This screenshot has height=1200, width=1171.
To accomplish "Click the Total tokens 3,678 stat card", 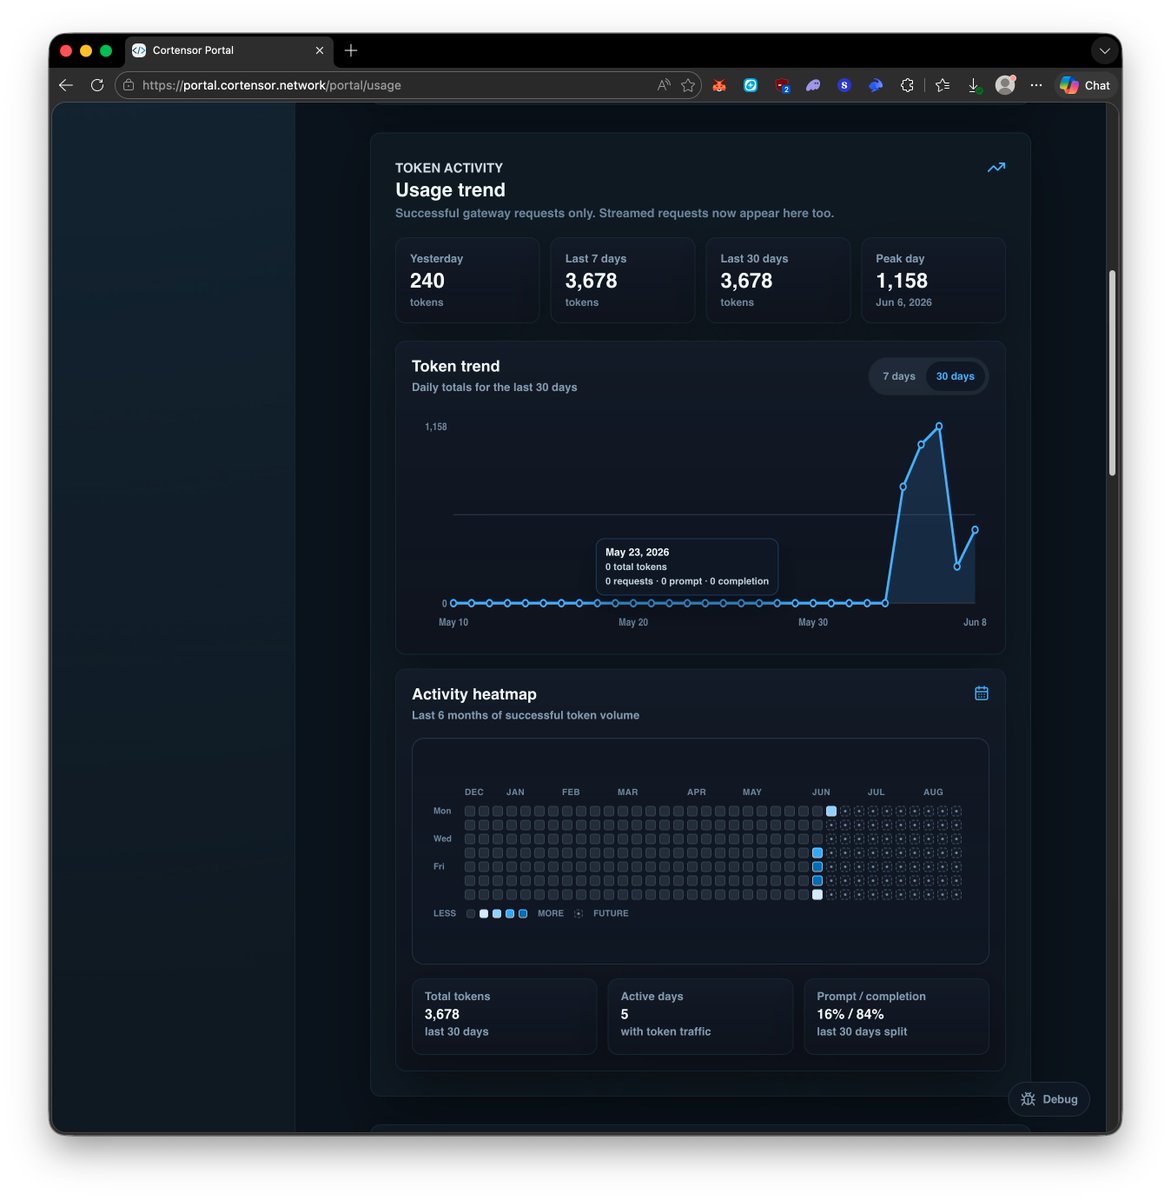I will (x=504, y=1016).
